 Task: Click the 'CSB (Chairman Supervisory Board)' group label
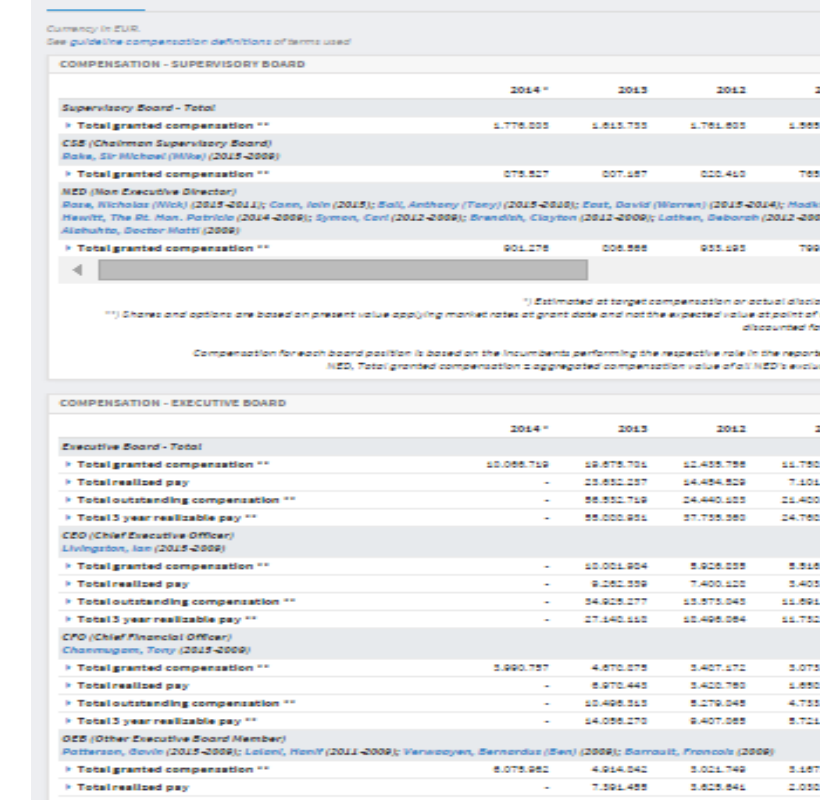(x=167, y=143)
